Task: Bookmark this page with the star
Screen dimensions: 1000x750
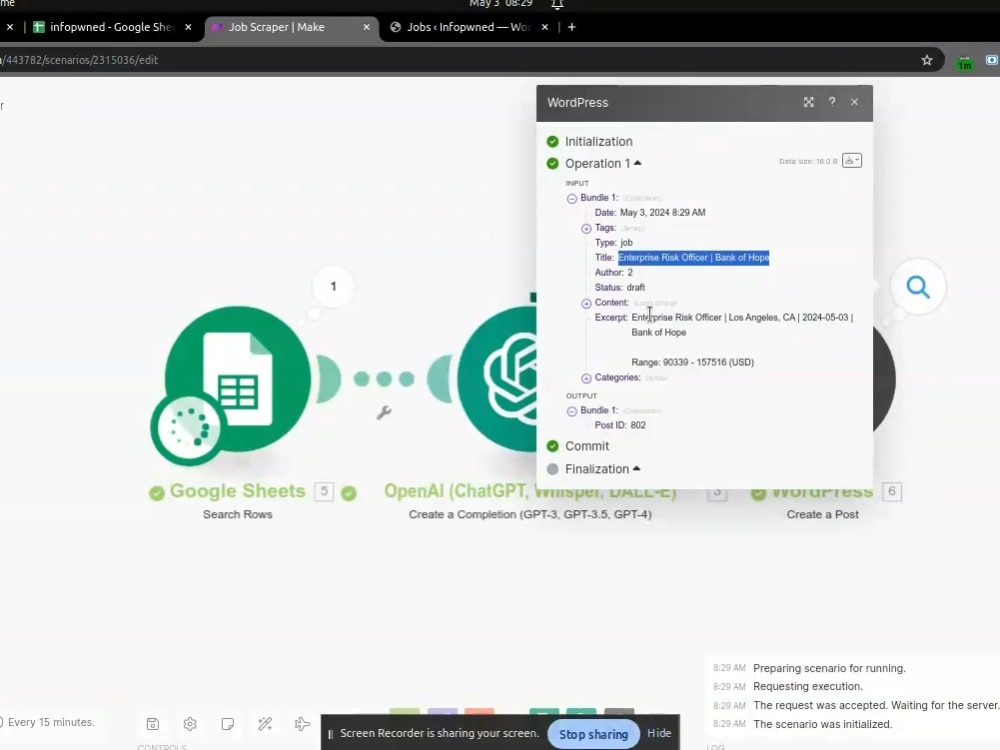Action: point(927,60)
